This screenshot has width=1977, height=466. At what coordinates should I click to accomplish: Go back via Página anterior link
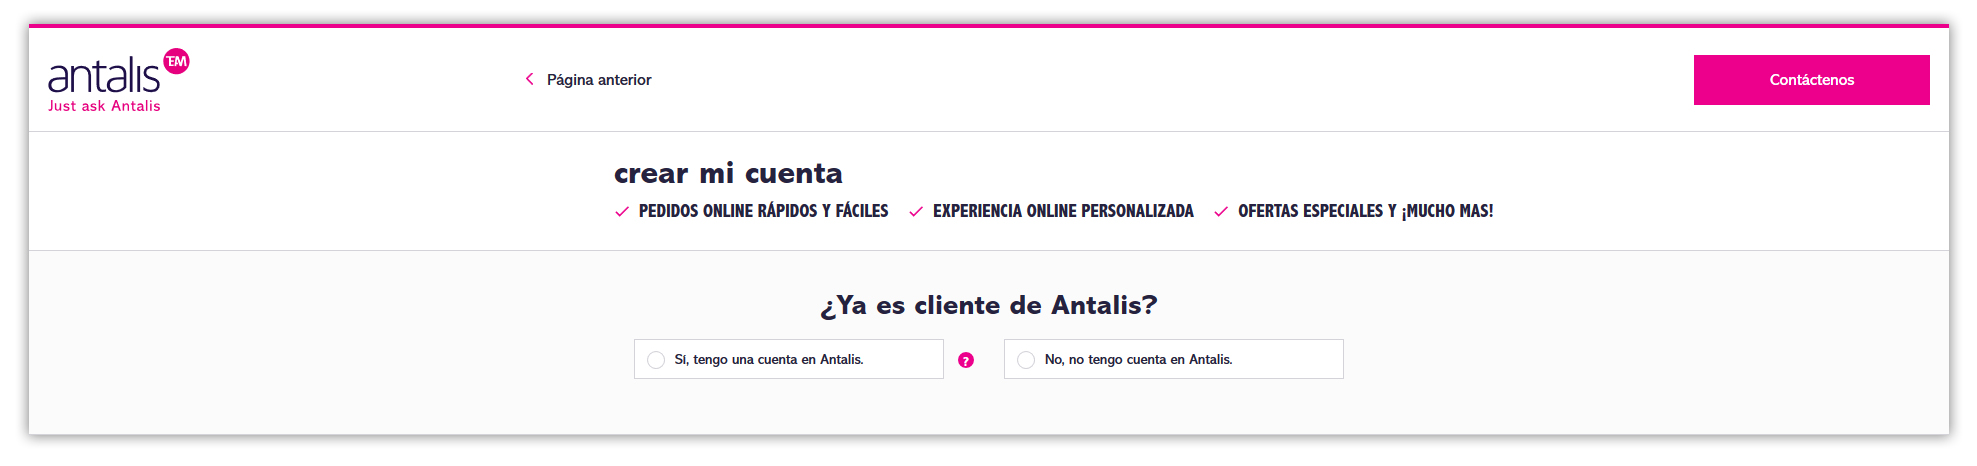point(598,80)
